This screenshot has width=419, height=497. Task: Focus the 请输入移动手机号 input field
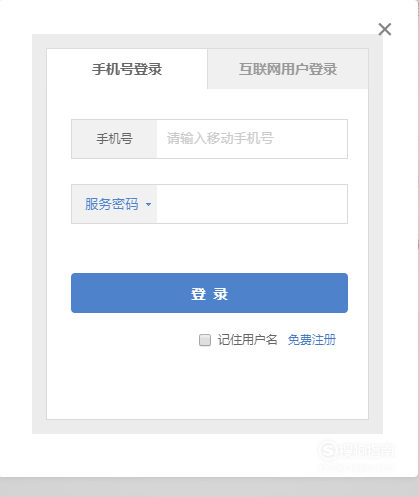(252, 139)
